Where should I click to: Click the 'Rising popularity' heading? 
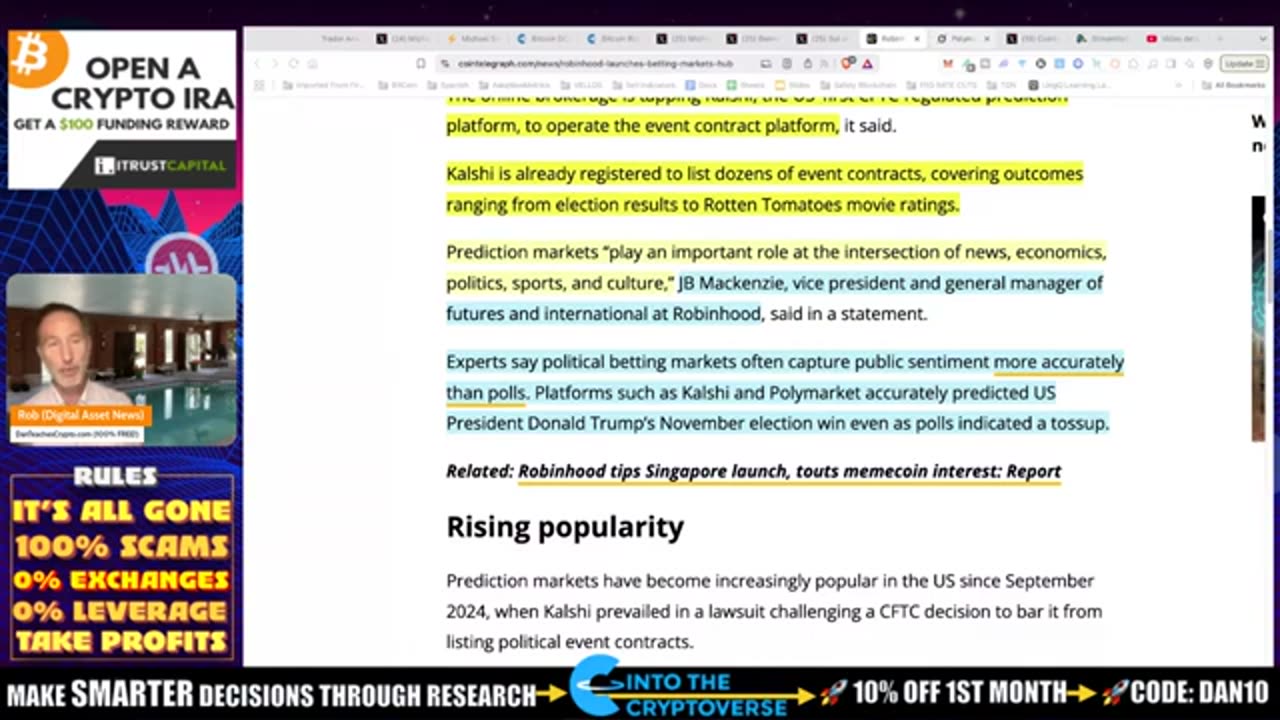click(x=565, y=527)
